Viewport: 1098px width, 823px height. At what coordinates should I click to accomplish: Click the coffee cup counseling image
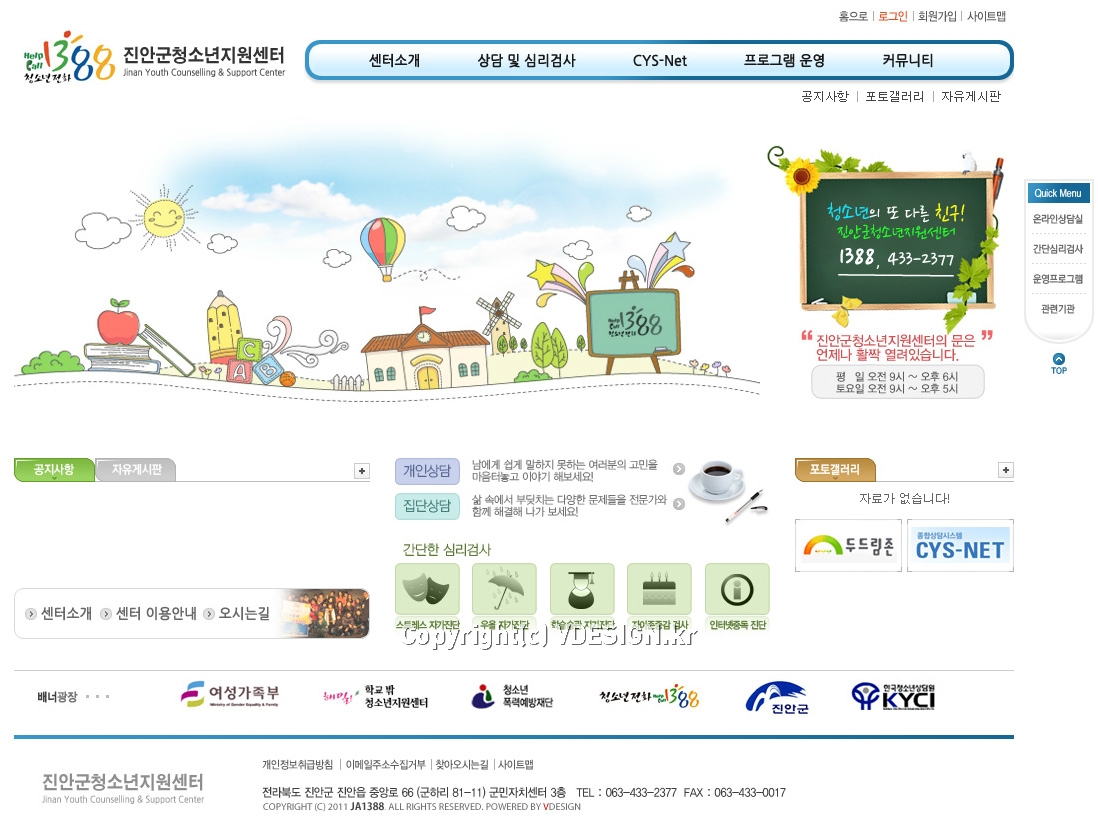tap(728, 490)
